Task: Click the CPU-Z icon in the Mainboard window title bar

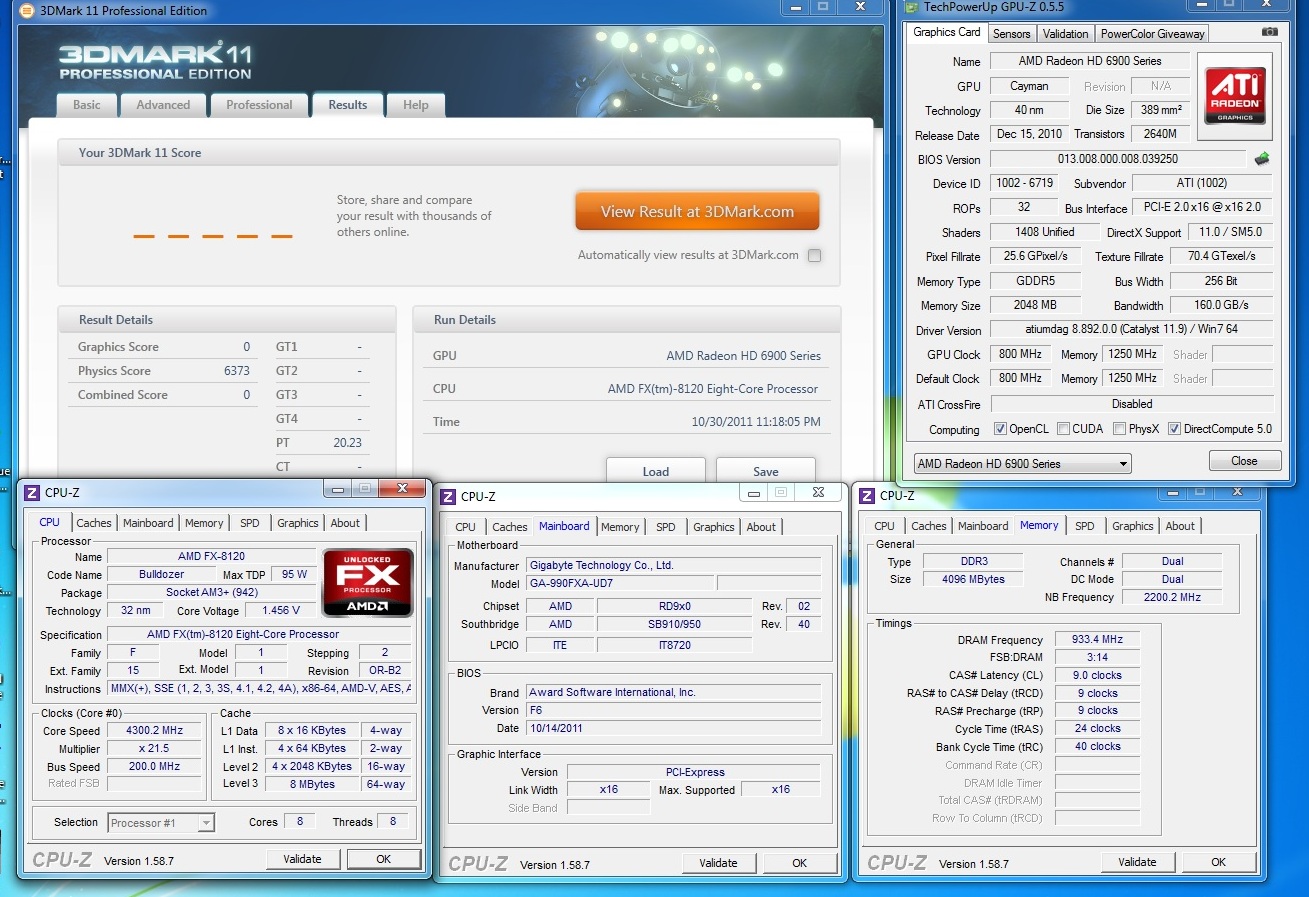Action: tap(448, 497)
